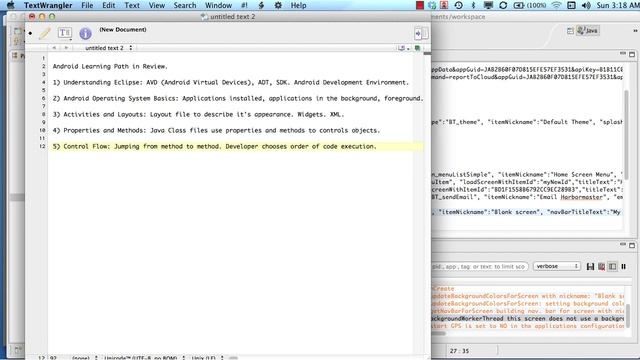This screenshot has width=640, height=360.
Task: Open the untitled text 2 document popup
Action: (x=108, y=48)
